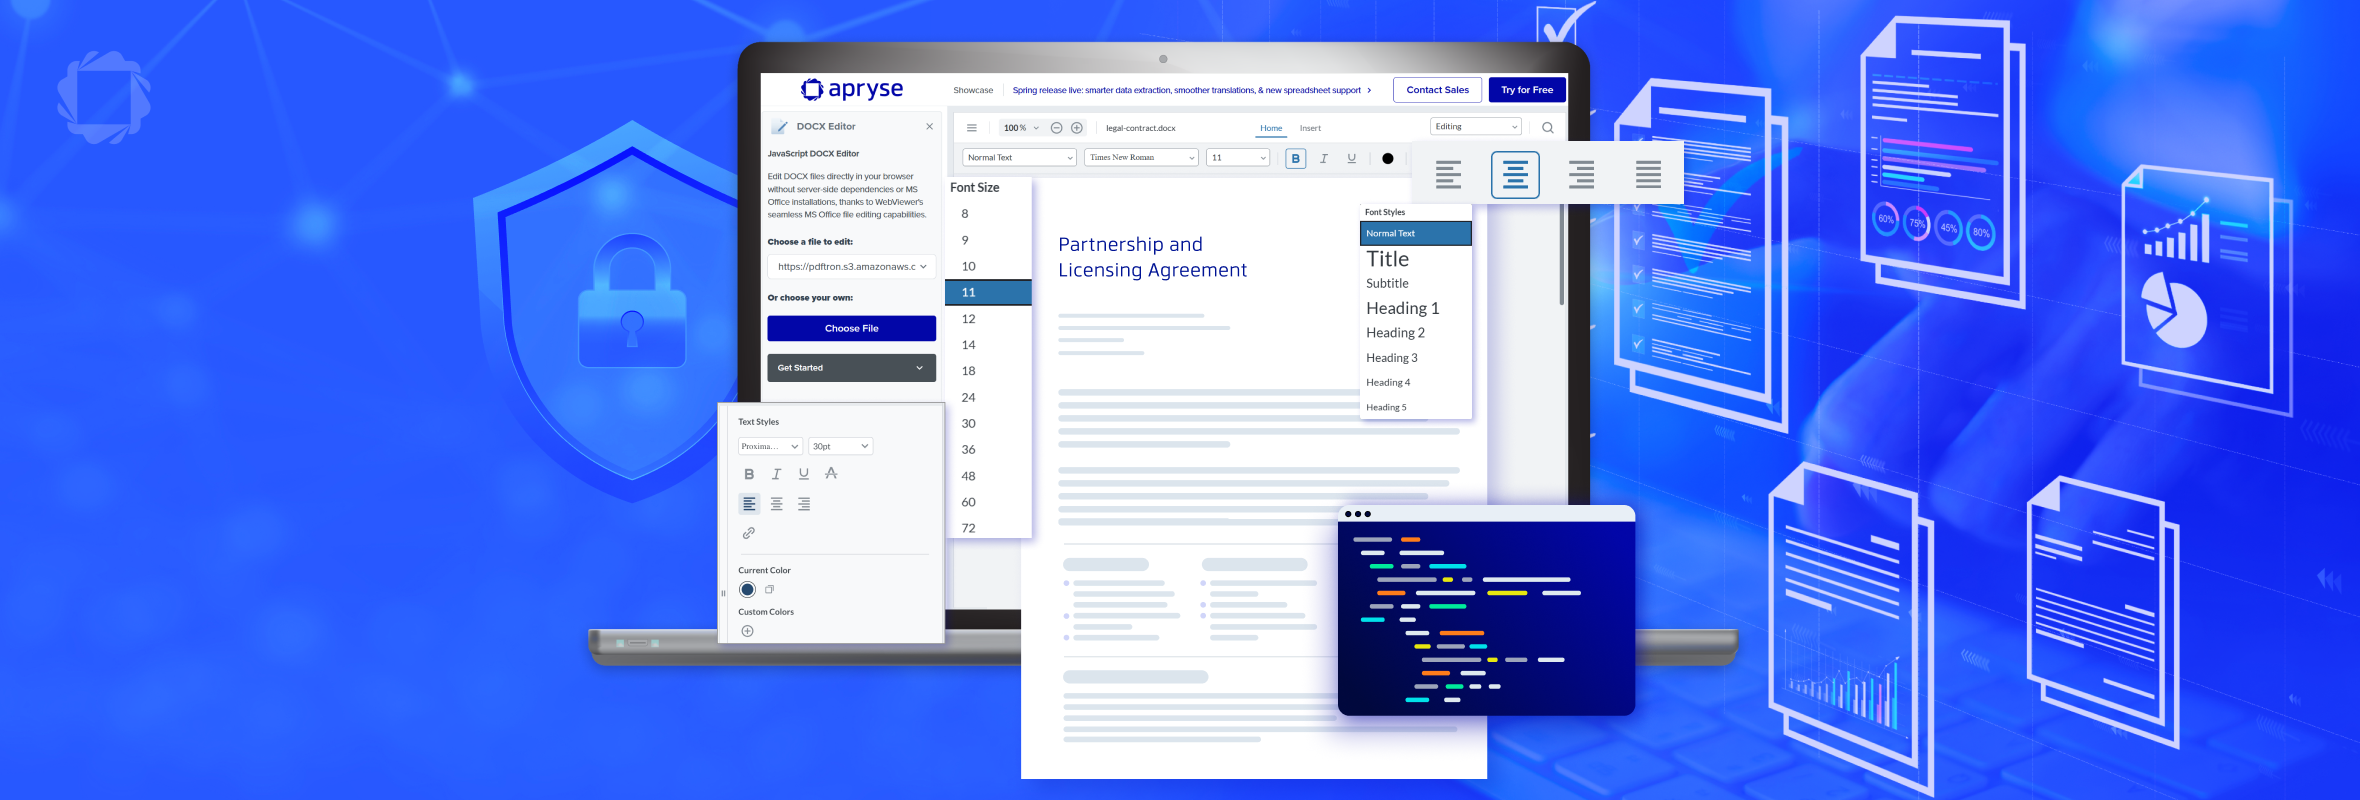Click the DOCX Editor pencil icon
This screenshot has width=2360, height=800.
779,127
